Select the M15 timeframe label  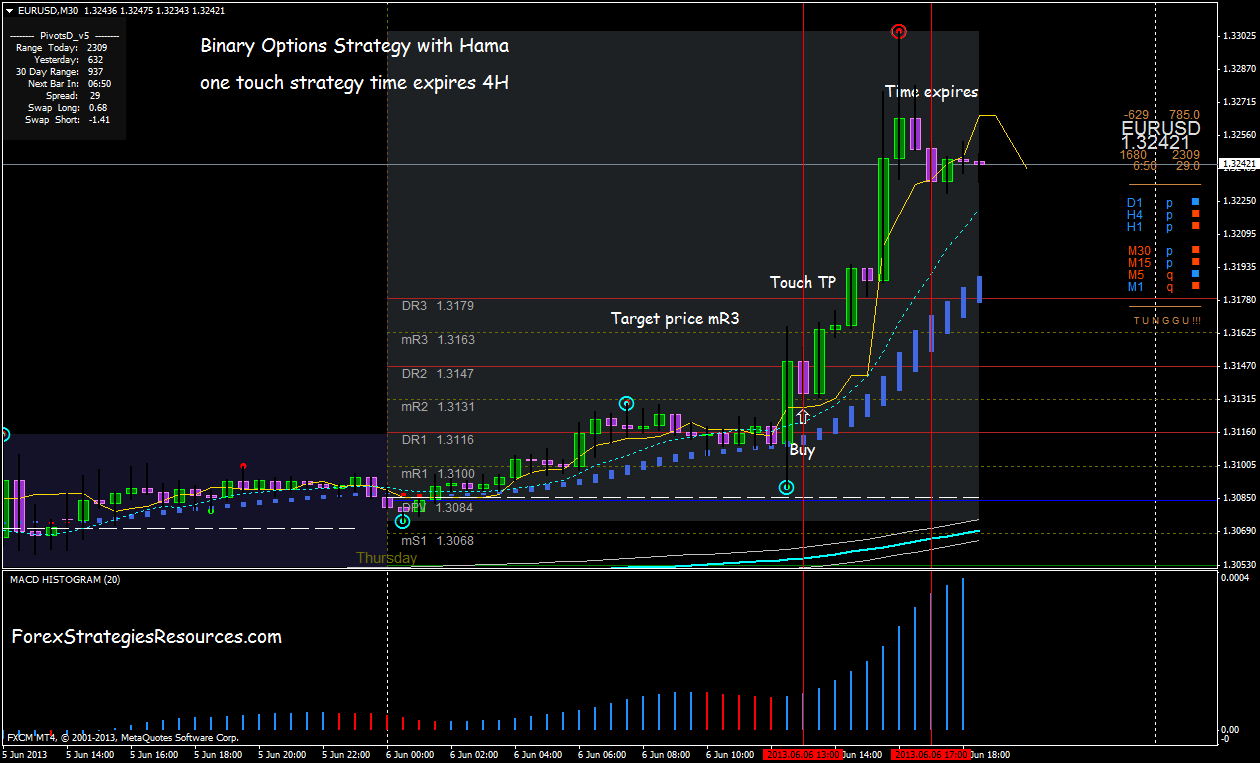(x=1138, y=263)
